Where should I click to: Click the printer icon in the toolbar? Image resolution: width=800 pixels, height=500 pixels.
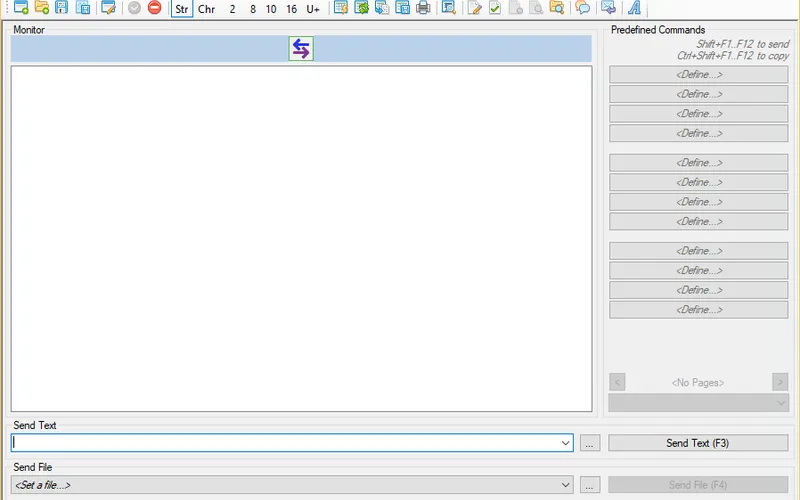click(423, 9)
